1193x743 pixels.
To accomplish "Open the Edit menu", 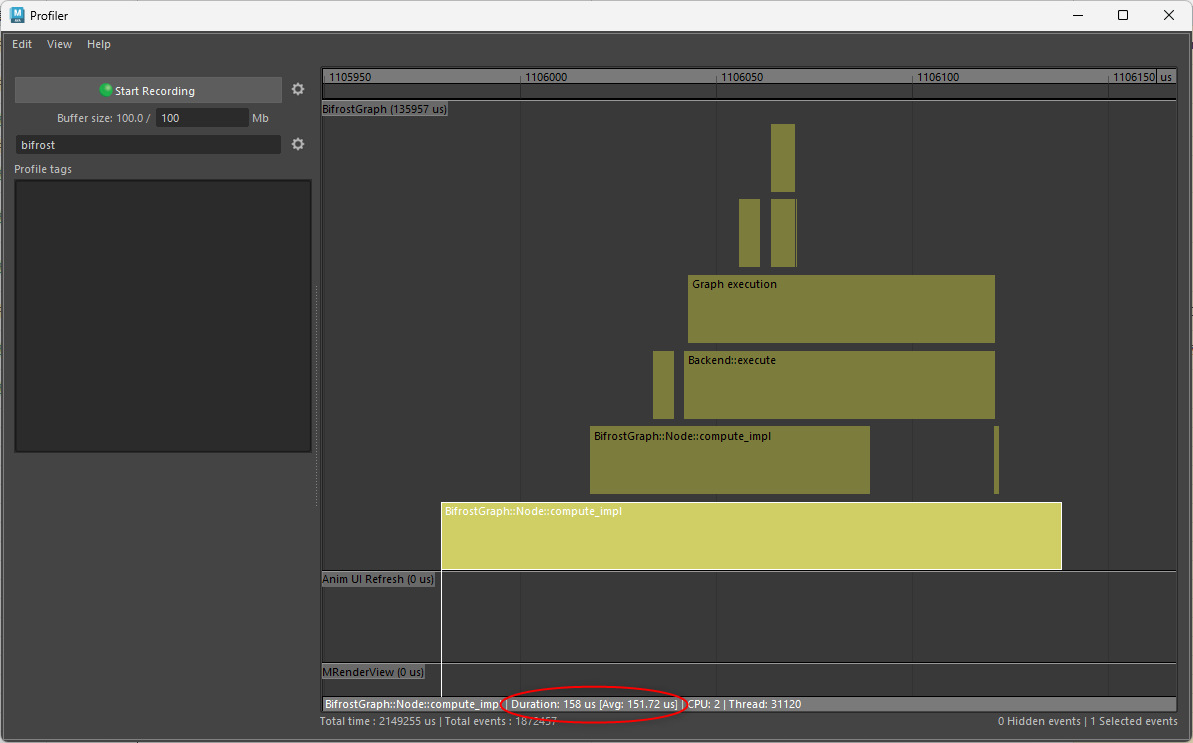I will pos(22,44).
